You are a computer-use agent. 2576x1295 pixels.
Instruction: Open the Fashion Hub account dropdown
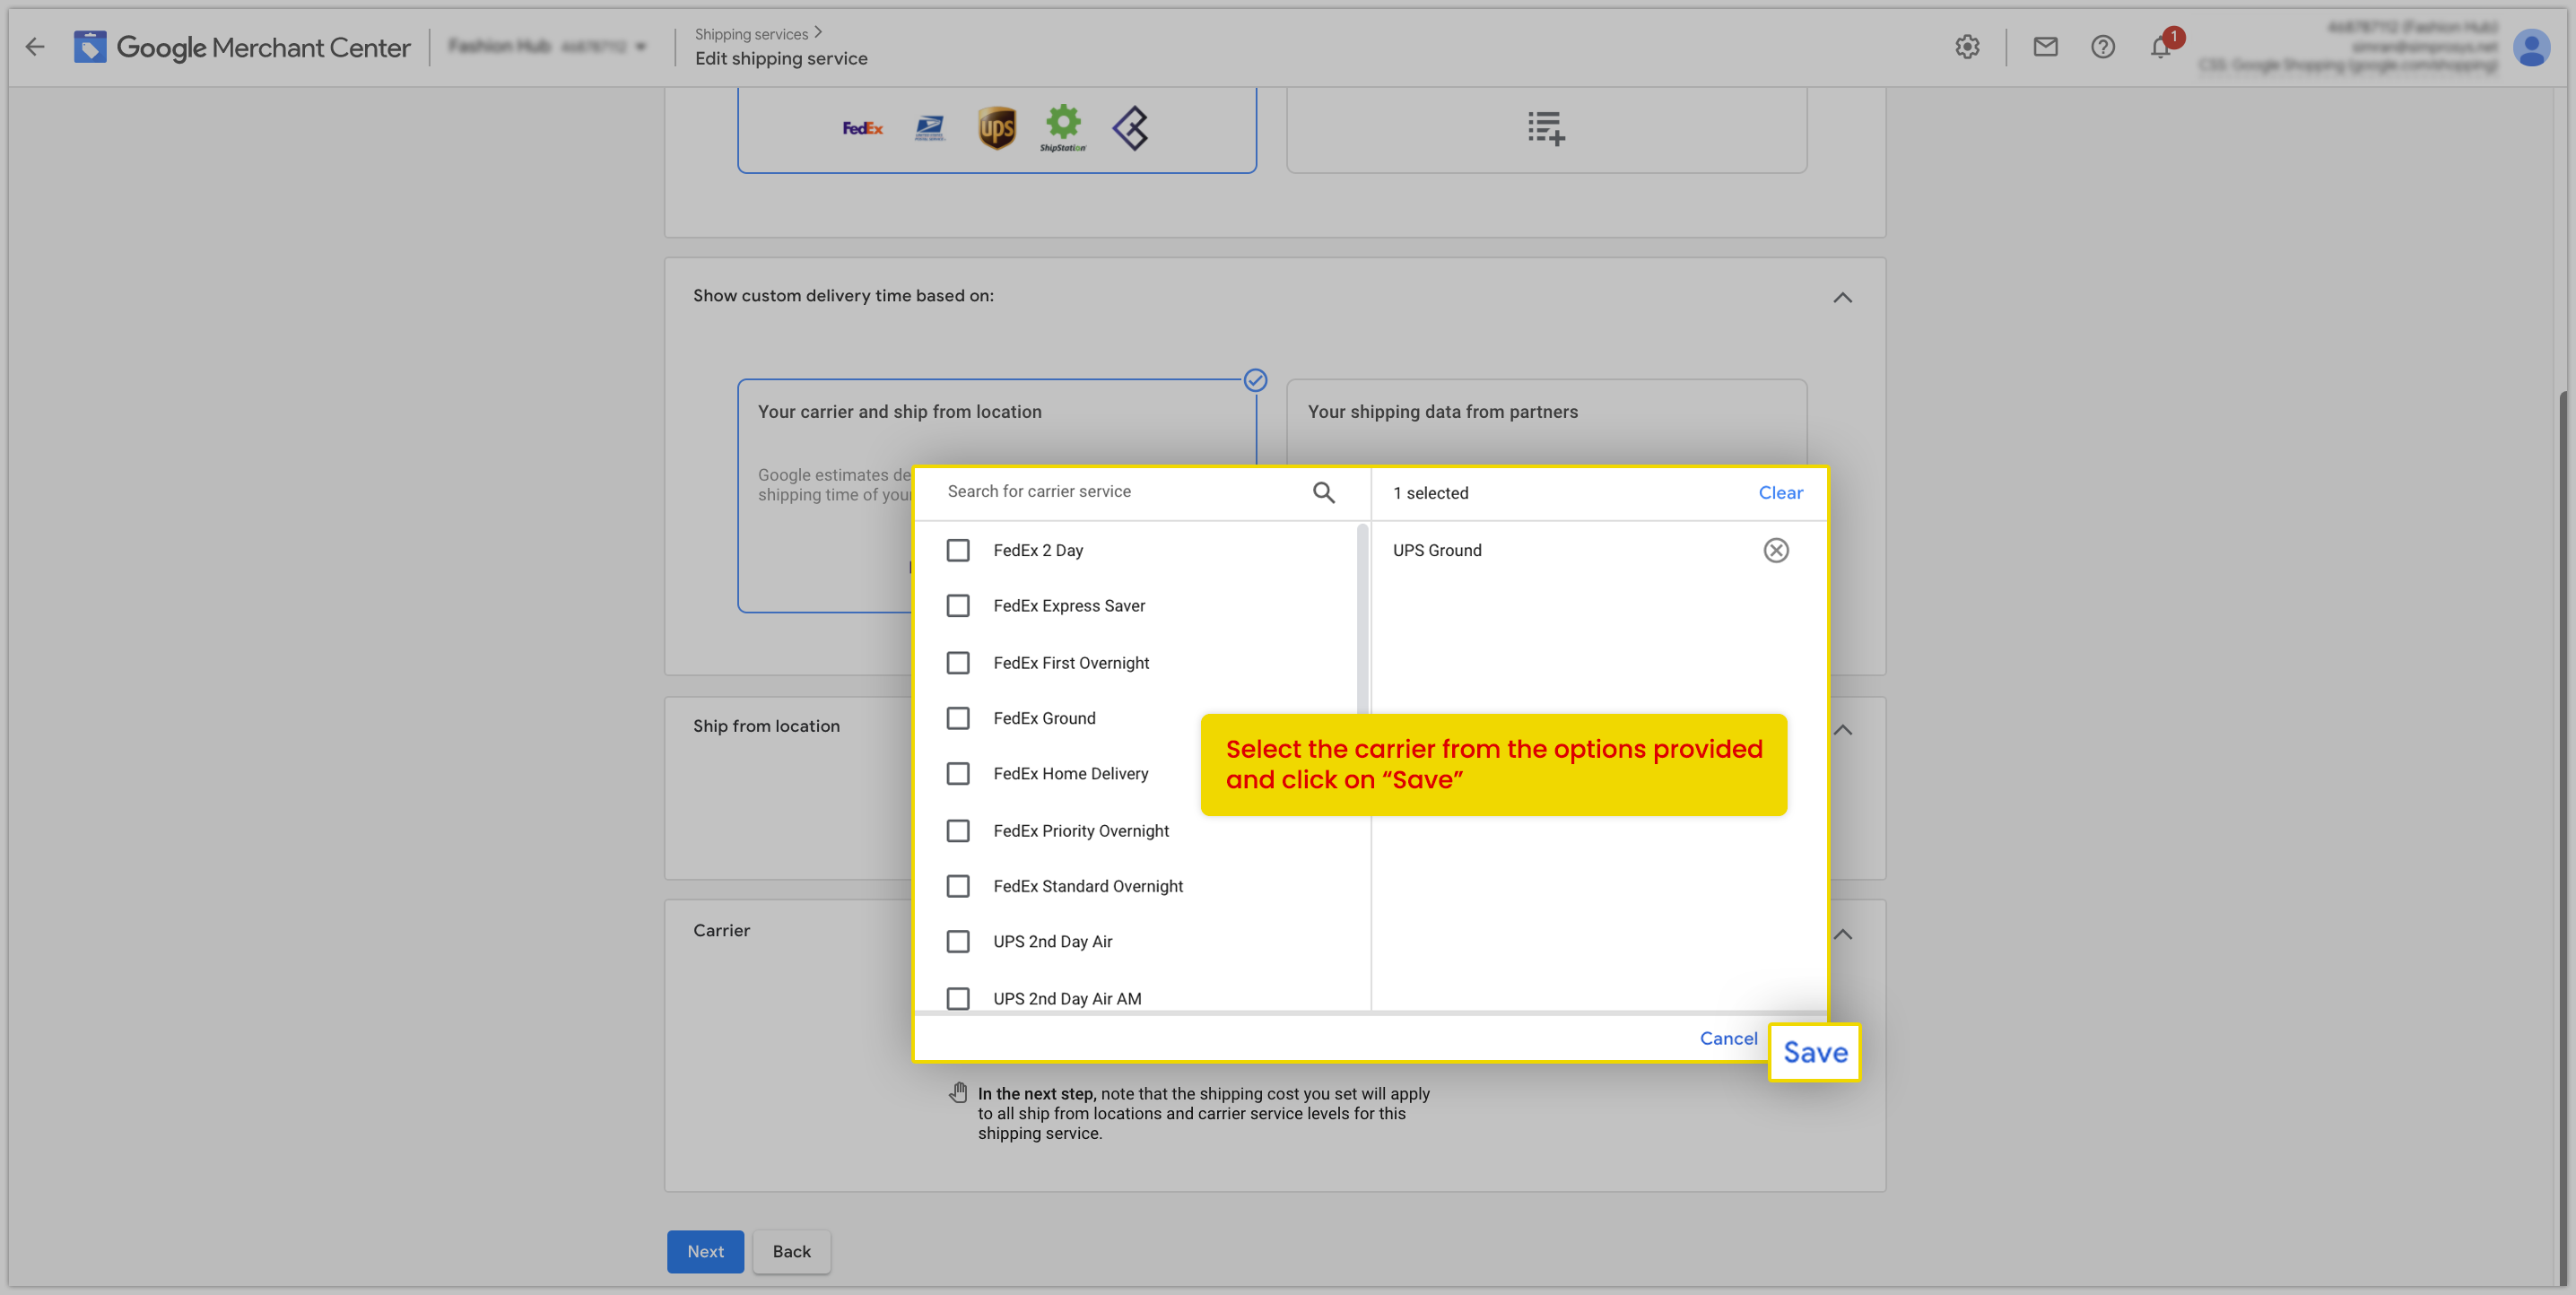[x=547, y=47]
